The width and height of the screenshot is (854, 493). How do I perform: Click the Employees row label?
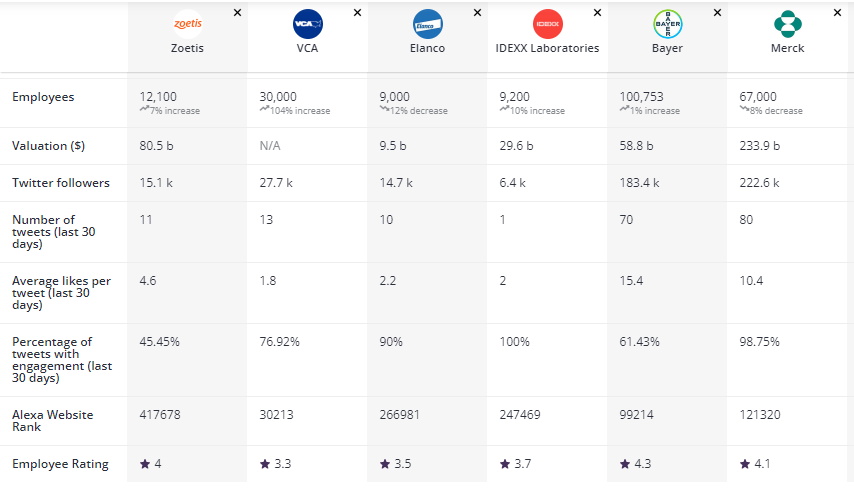pyautogui.click(x=43, y=97)
